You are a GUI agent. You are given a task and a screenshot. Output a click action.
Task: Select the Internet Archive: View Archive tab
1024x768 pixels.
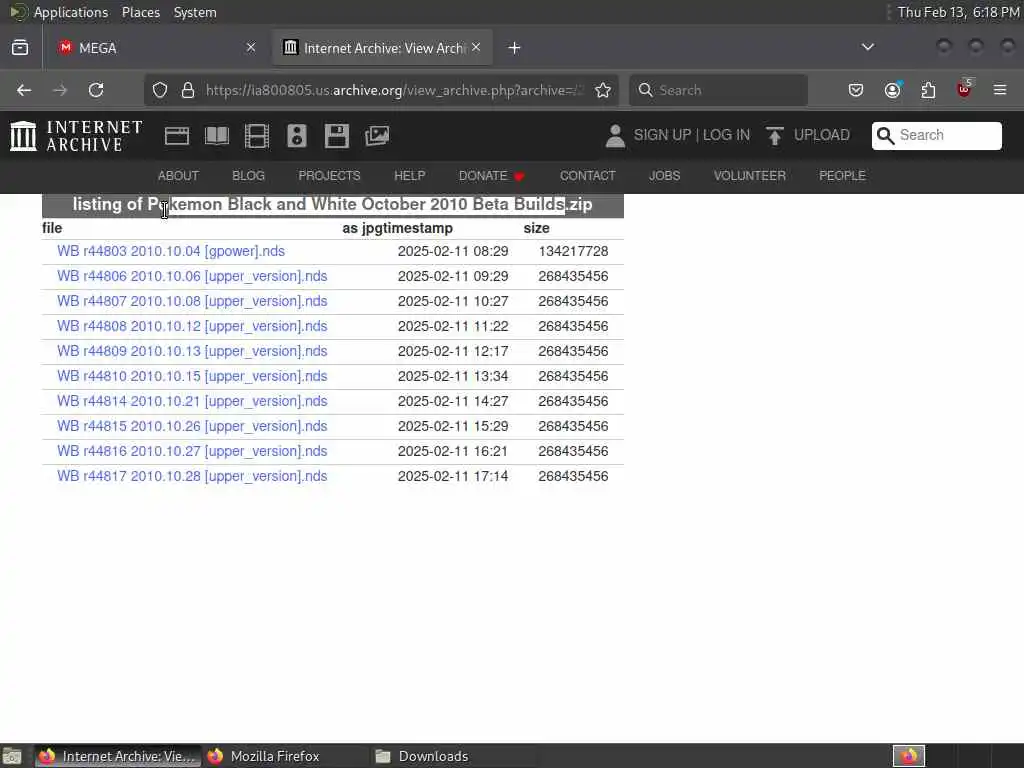point(383,48)
